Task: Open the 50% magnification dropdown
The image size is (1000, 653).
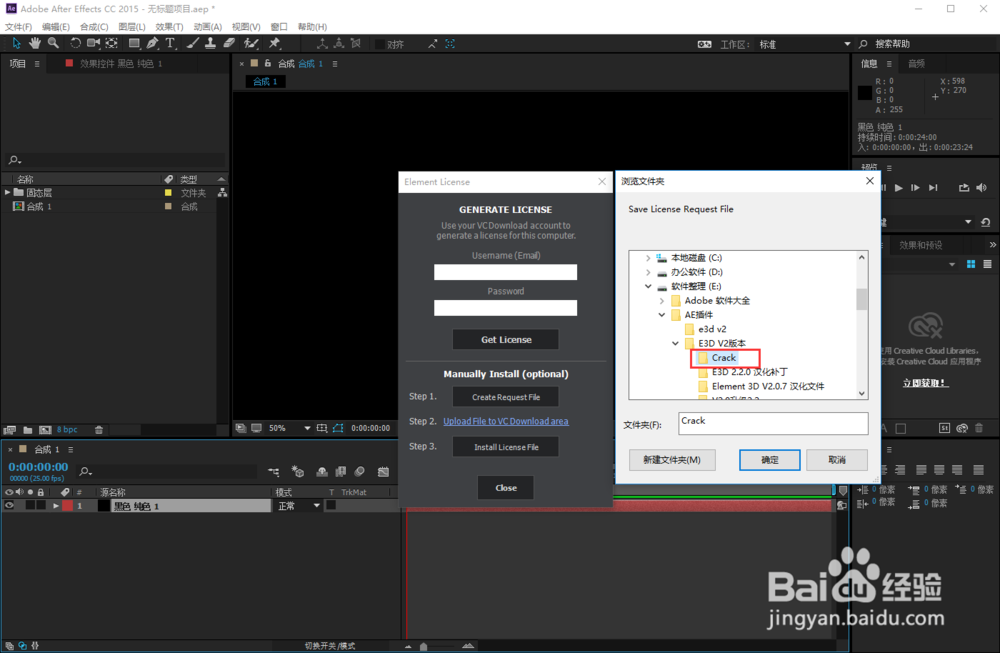Action: click(289, 428)
